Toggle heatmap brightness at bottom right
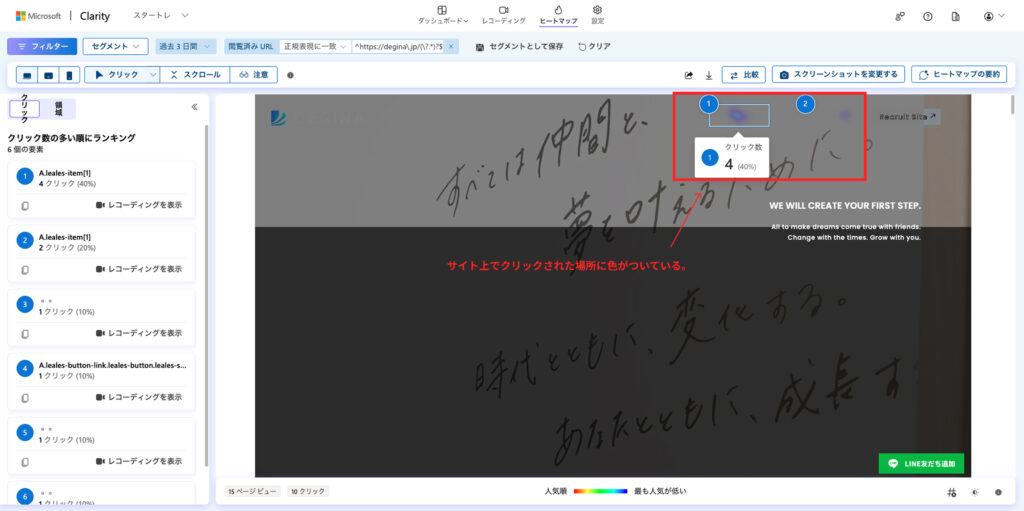 pyautogui.click(x=975, y=492)
